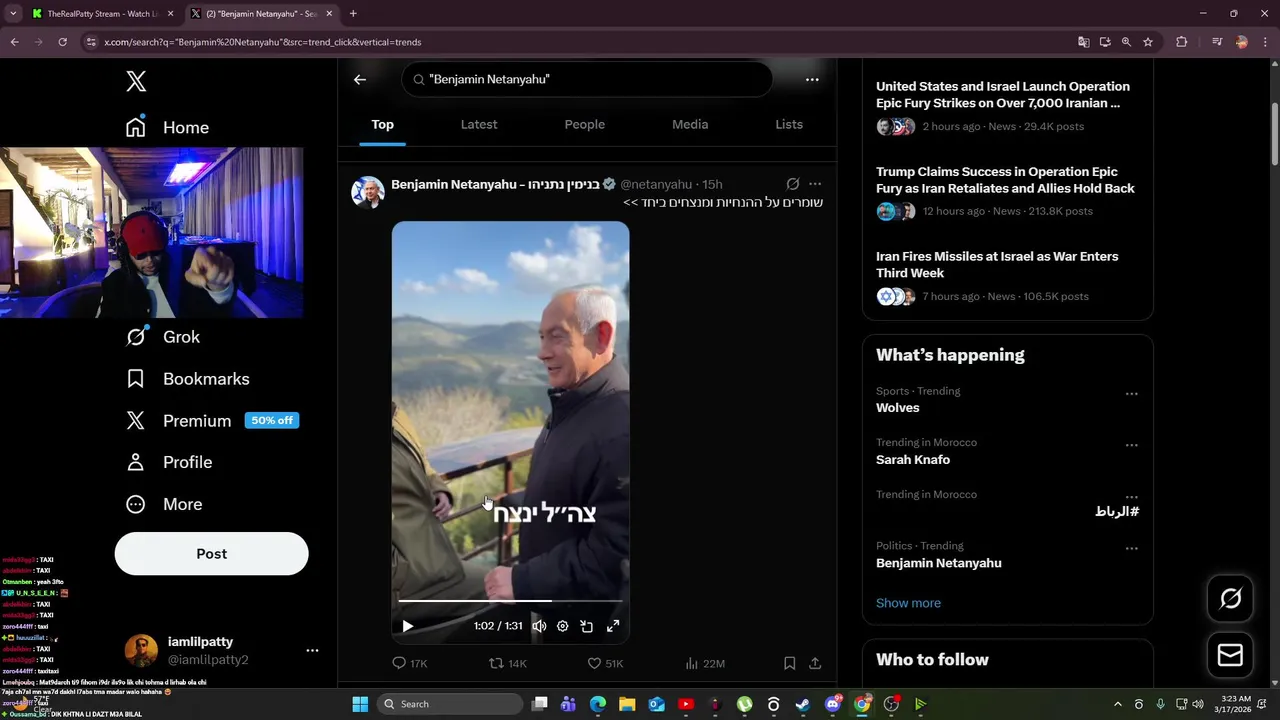Switch to the Top tab
This screenshot has height=720, width=1280.
pos(383,125)
